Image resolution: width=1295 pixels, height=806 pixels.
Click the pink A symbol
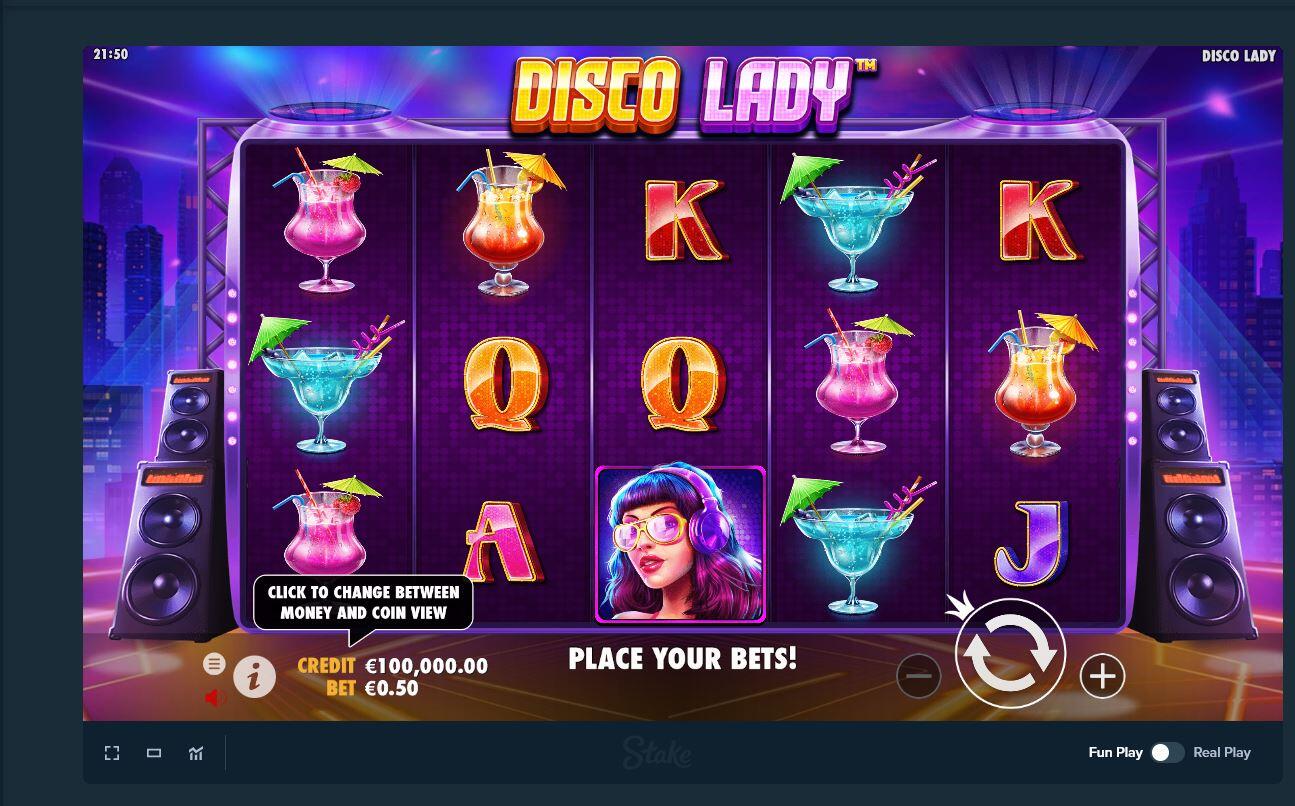click(502, 543)
